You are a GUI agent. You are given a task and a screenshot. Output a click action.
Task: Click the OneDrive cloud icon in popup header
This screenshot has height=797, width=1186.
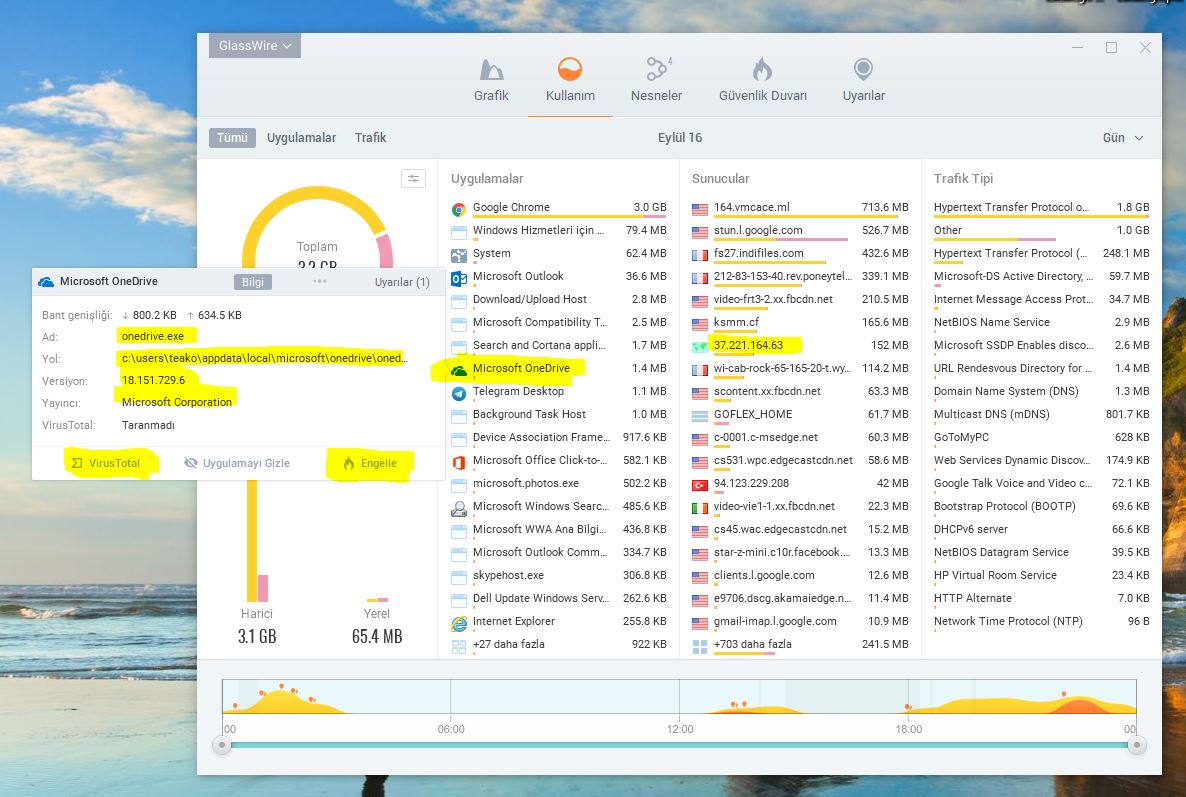point(46,281)
